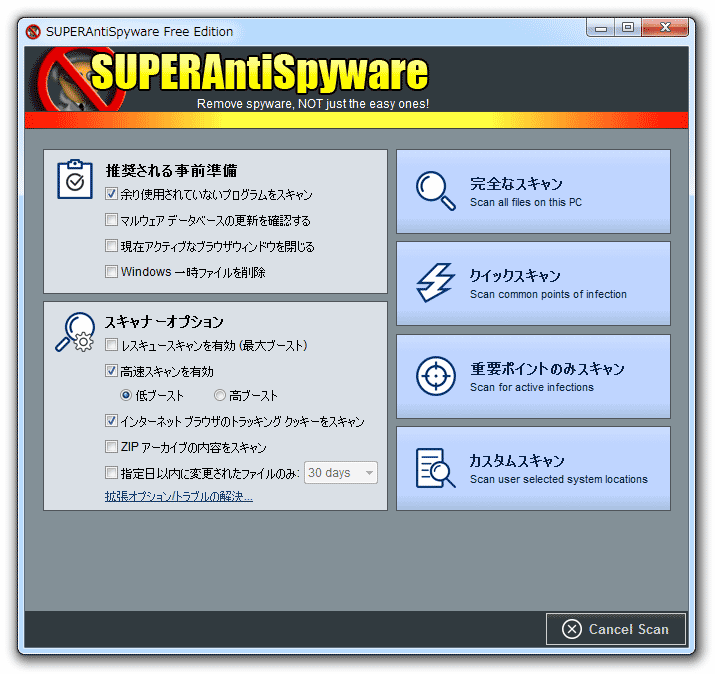Click the document magnifier custom scan icon
The height and width of the screenshot is (674, 715).
point(435,468)
